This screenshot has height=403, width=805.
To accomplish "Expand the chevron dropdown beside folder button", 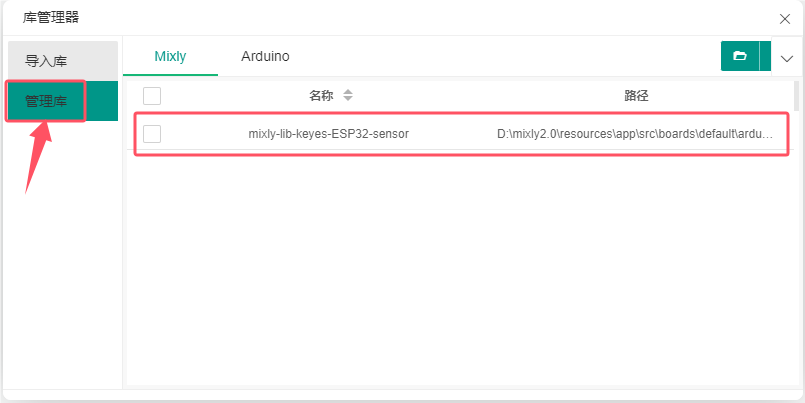I will pyautogui.click(x=786, y=58).
